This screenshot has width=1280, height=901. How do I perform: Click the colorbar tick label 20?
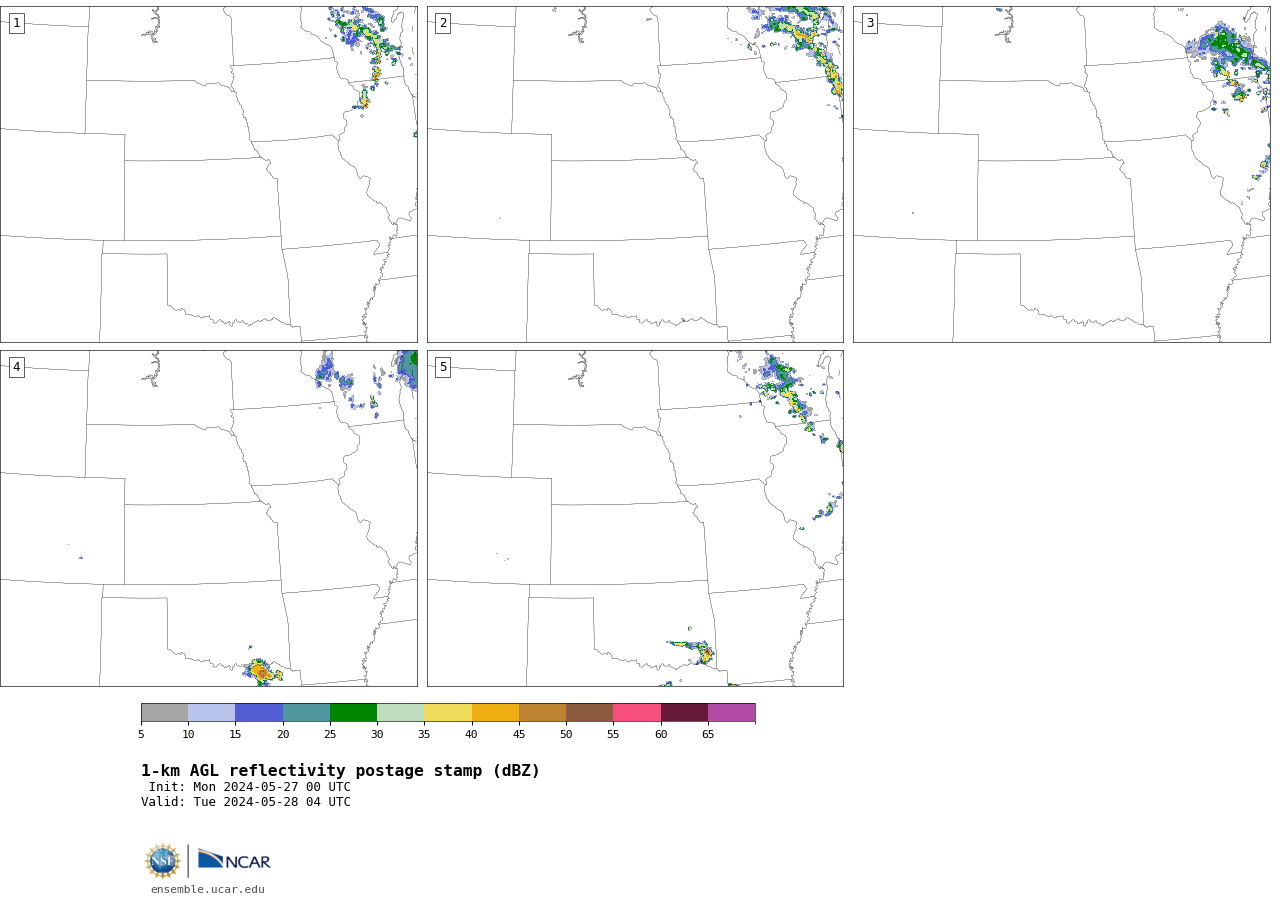(x=283, y=735)
